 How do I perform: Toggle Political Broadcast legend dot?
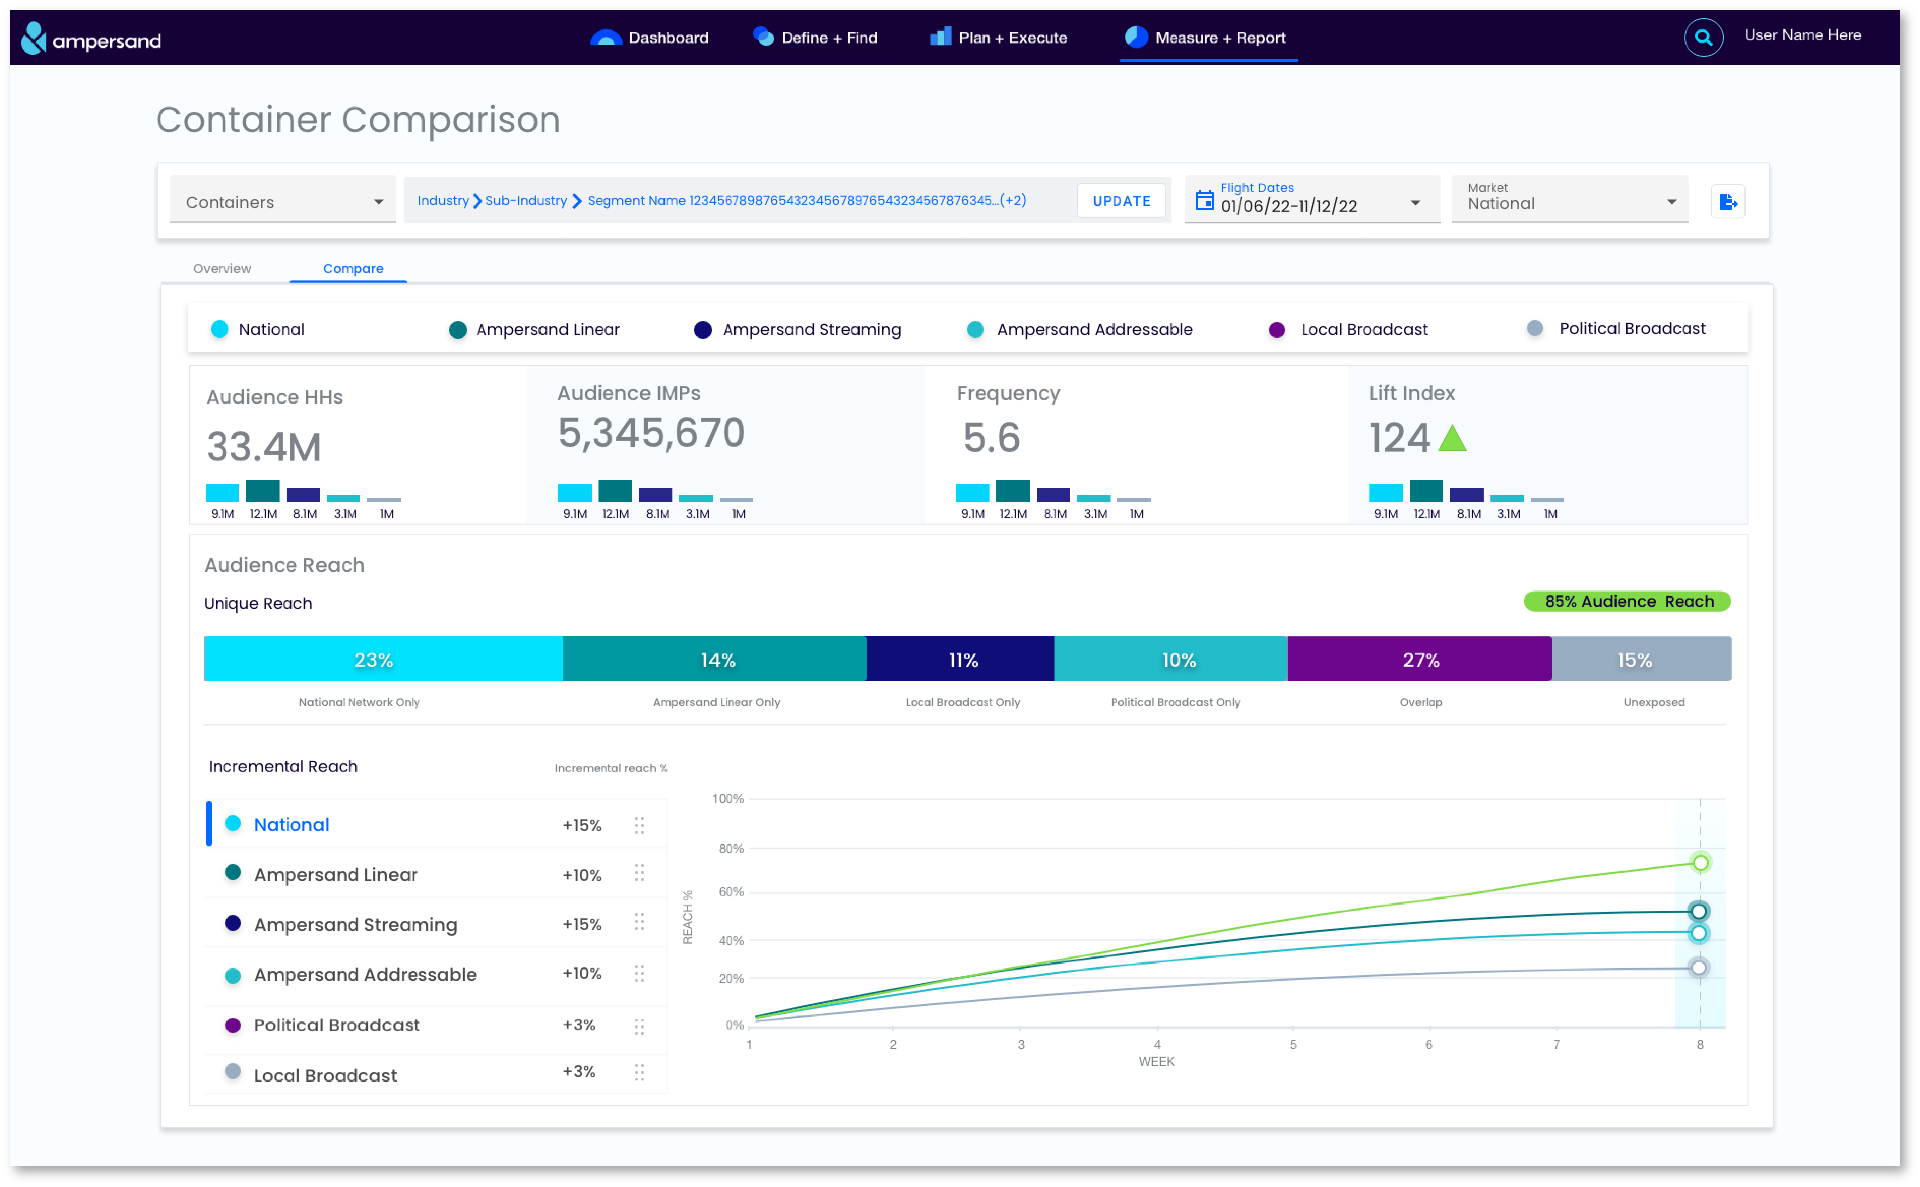(x=1535, y=328)
